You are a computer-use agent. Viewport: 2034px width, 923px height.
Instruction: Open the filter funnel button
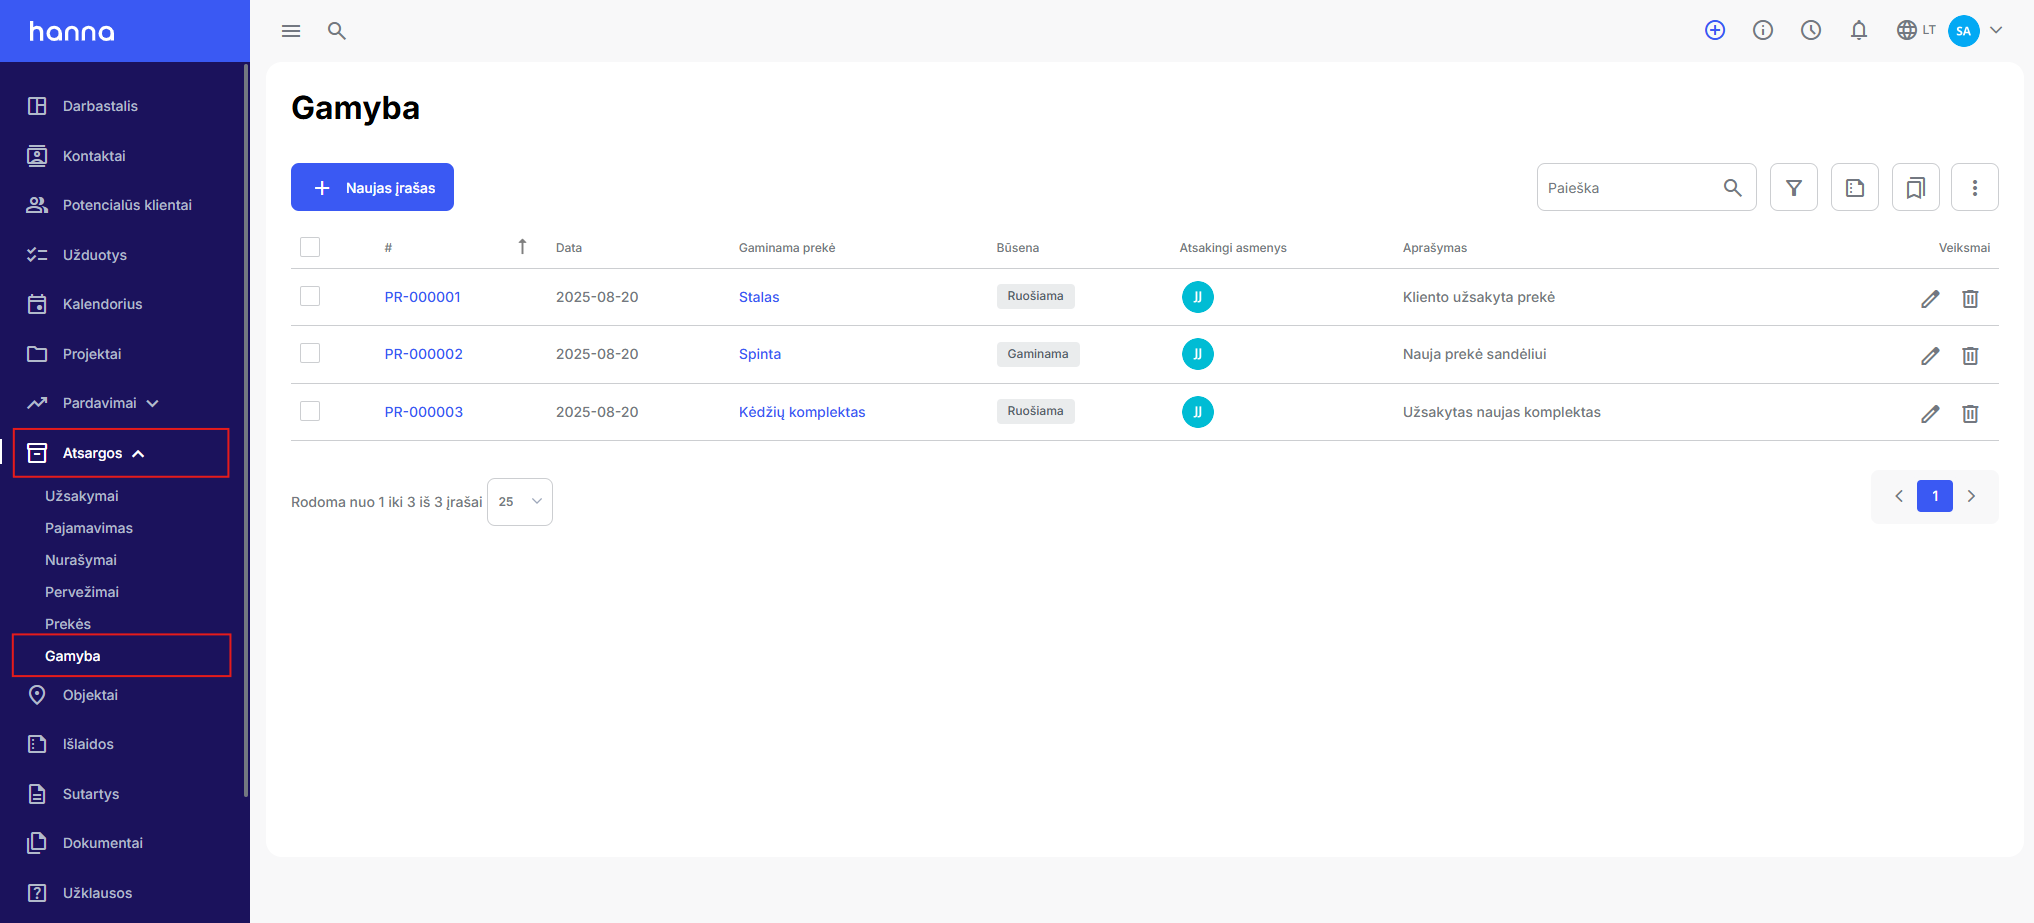pos(1794,187)
